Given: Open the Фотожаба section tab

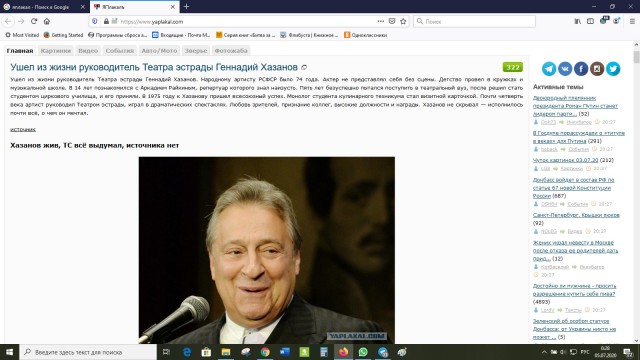Looking at the screenshot, I should pyautogui.click(x=231, y=51).
